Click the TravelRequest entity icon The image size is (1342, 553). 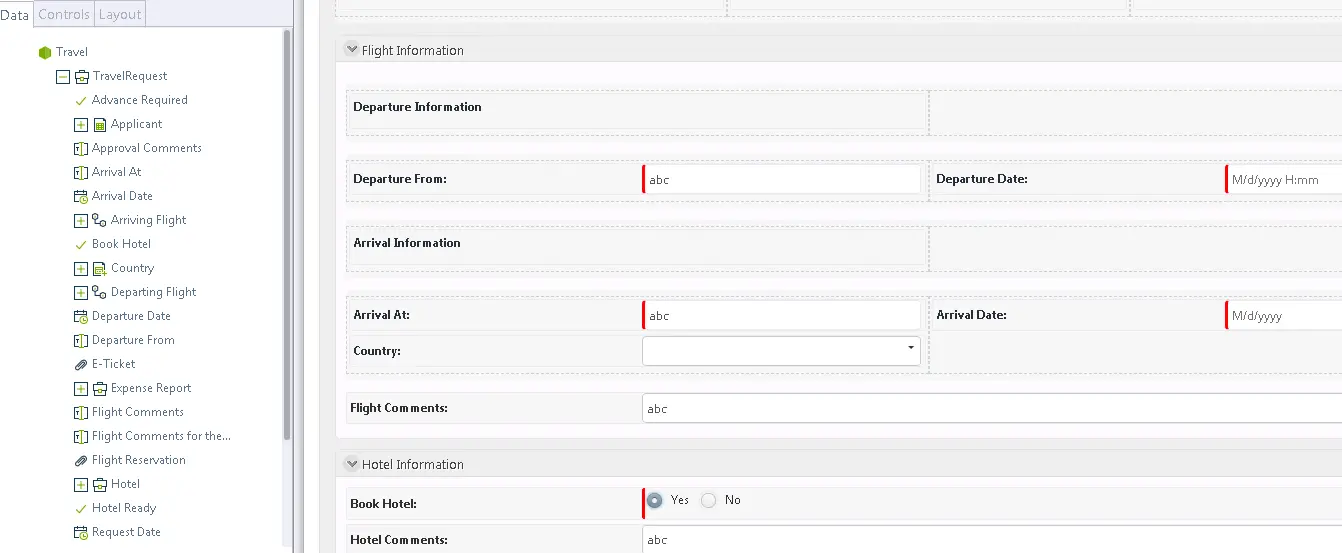pos(82,76)
